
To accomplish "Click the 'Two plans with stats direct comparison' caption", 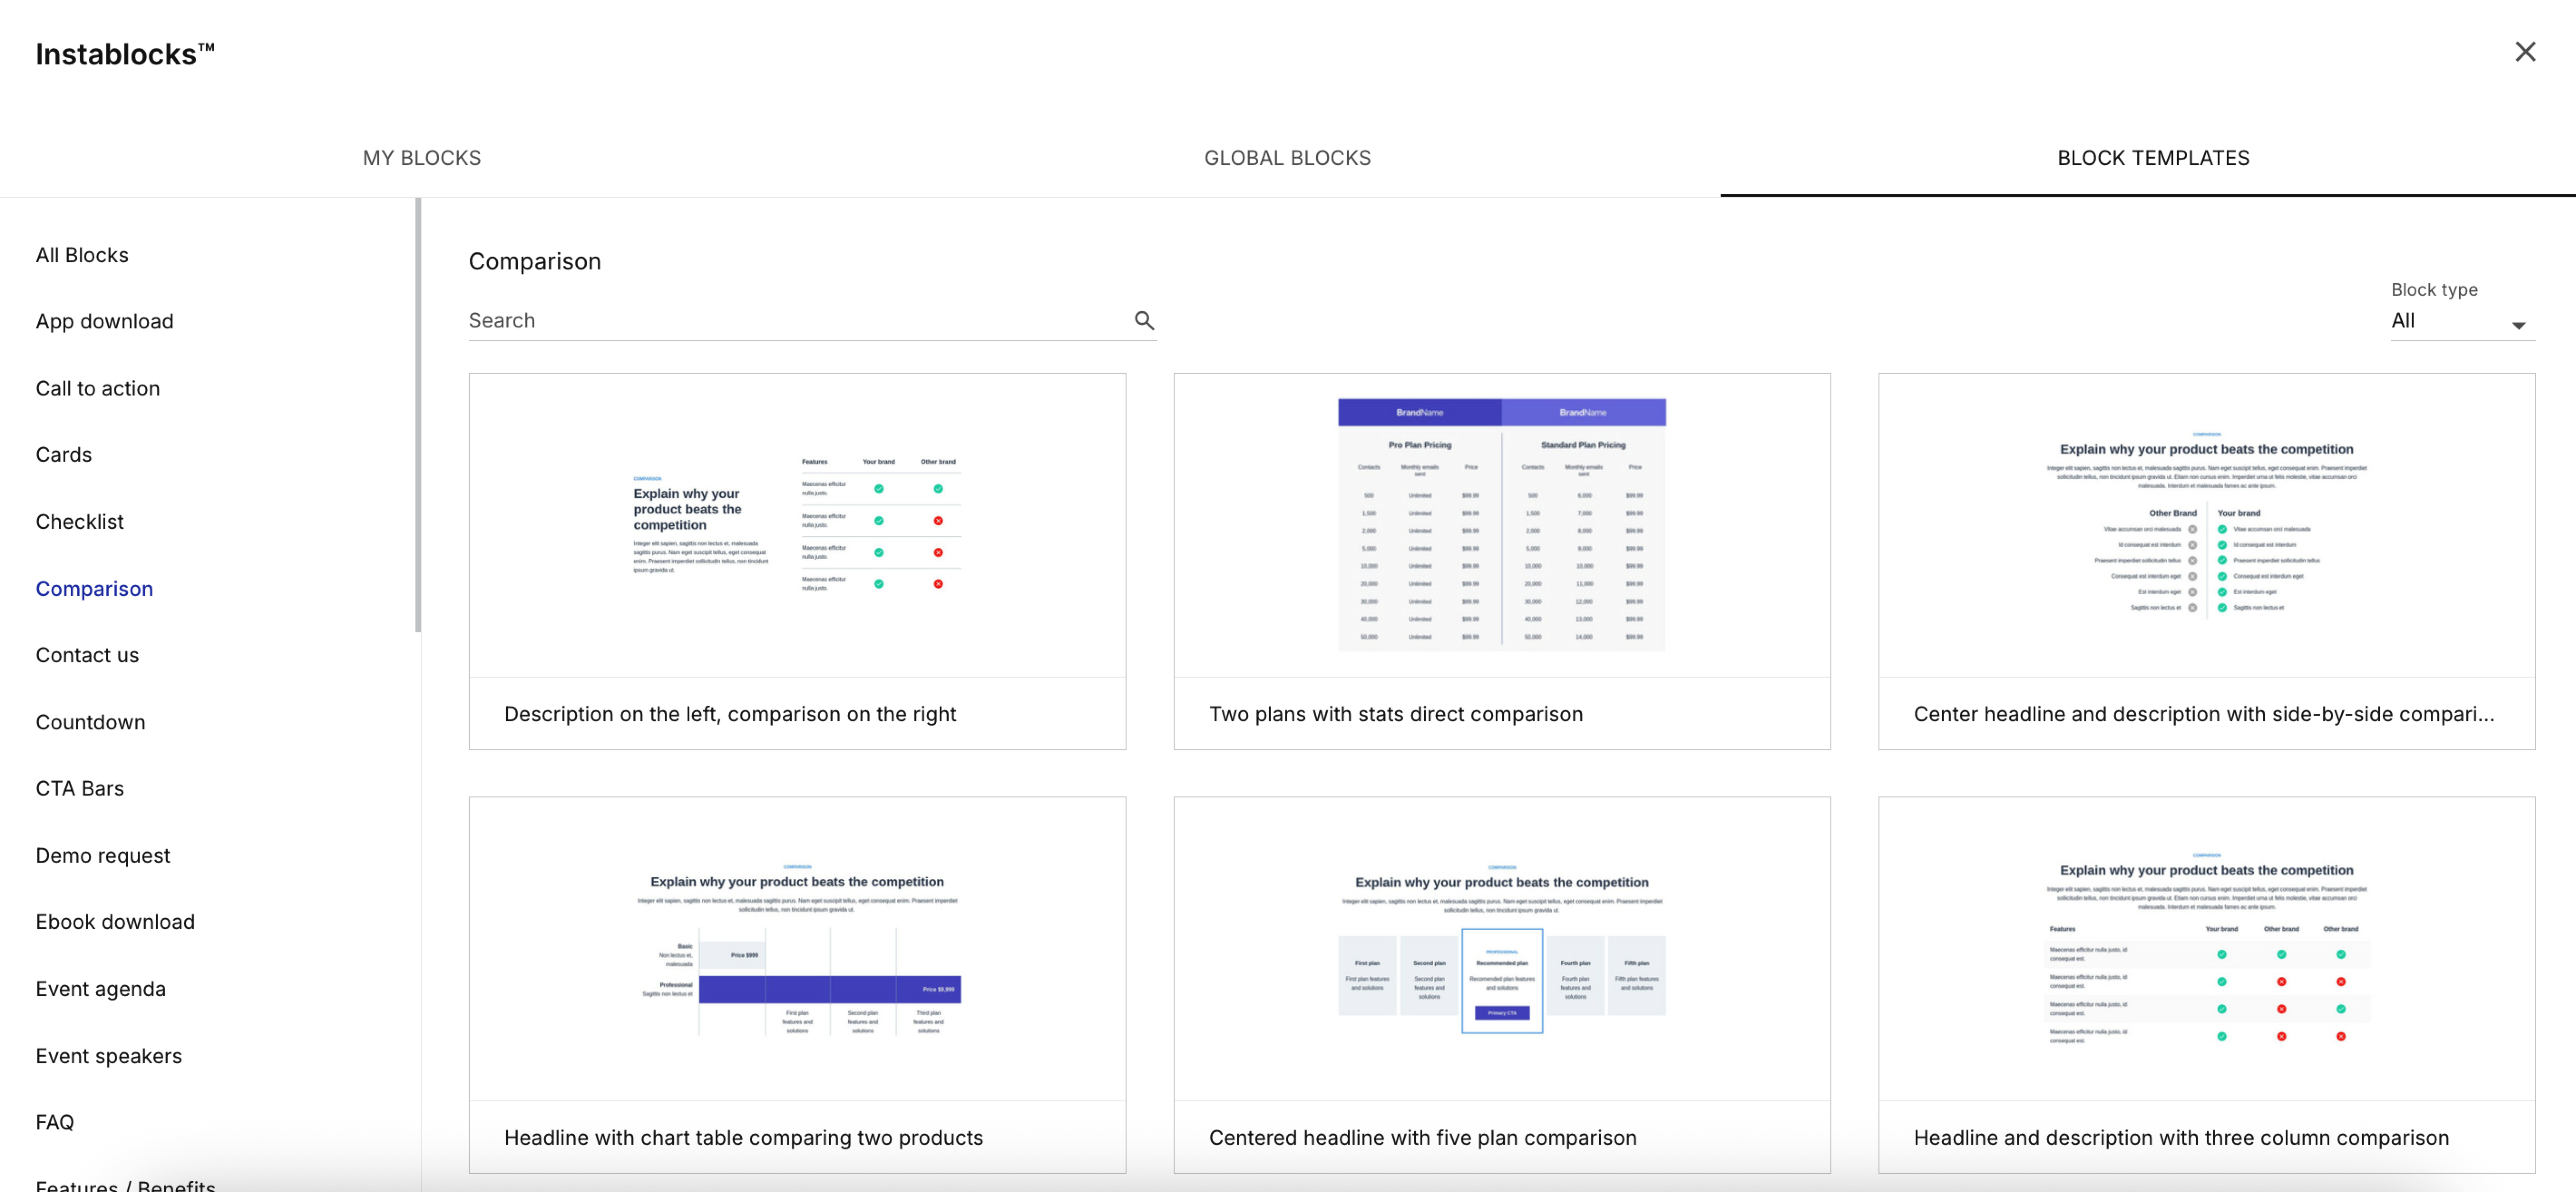I will click(1396, 714).
